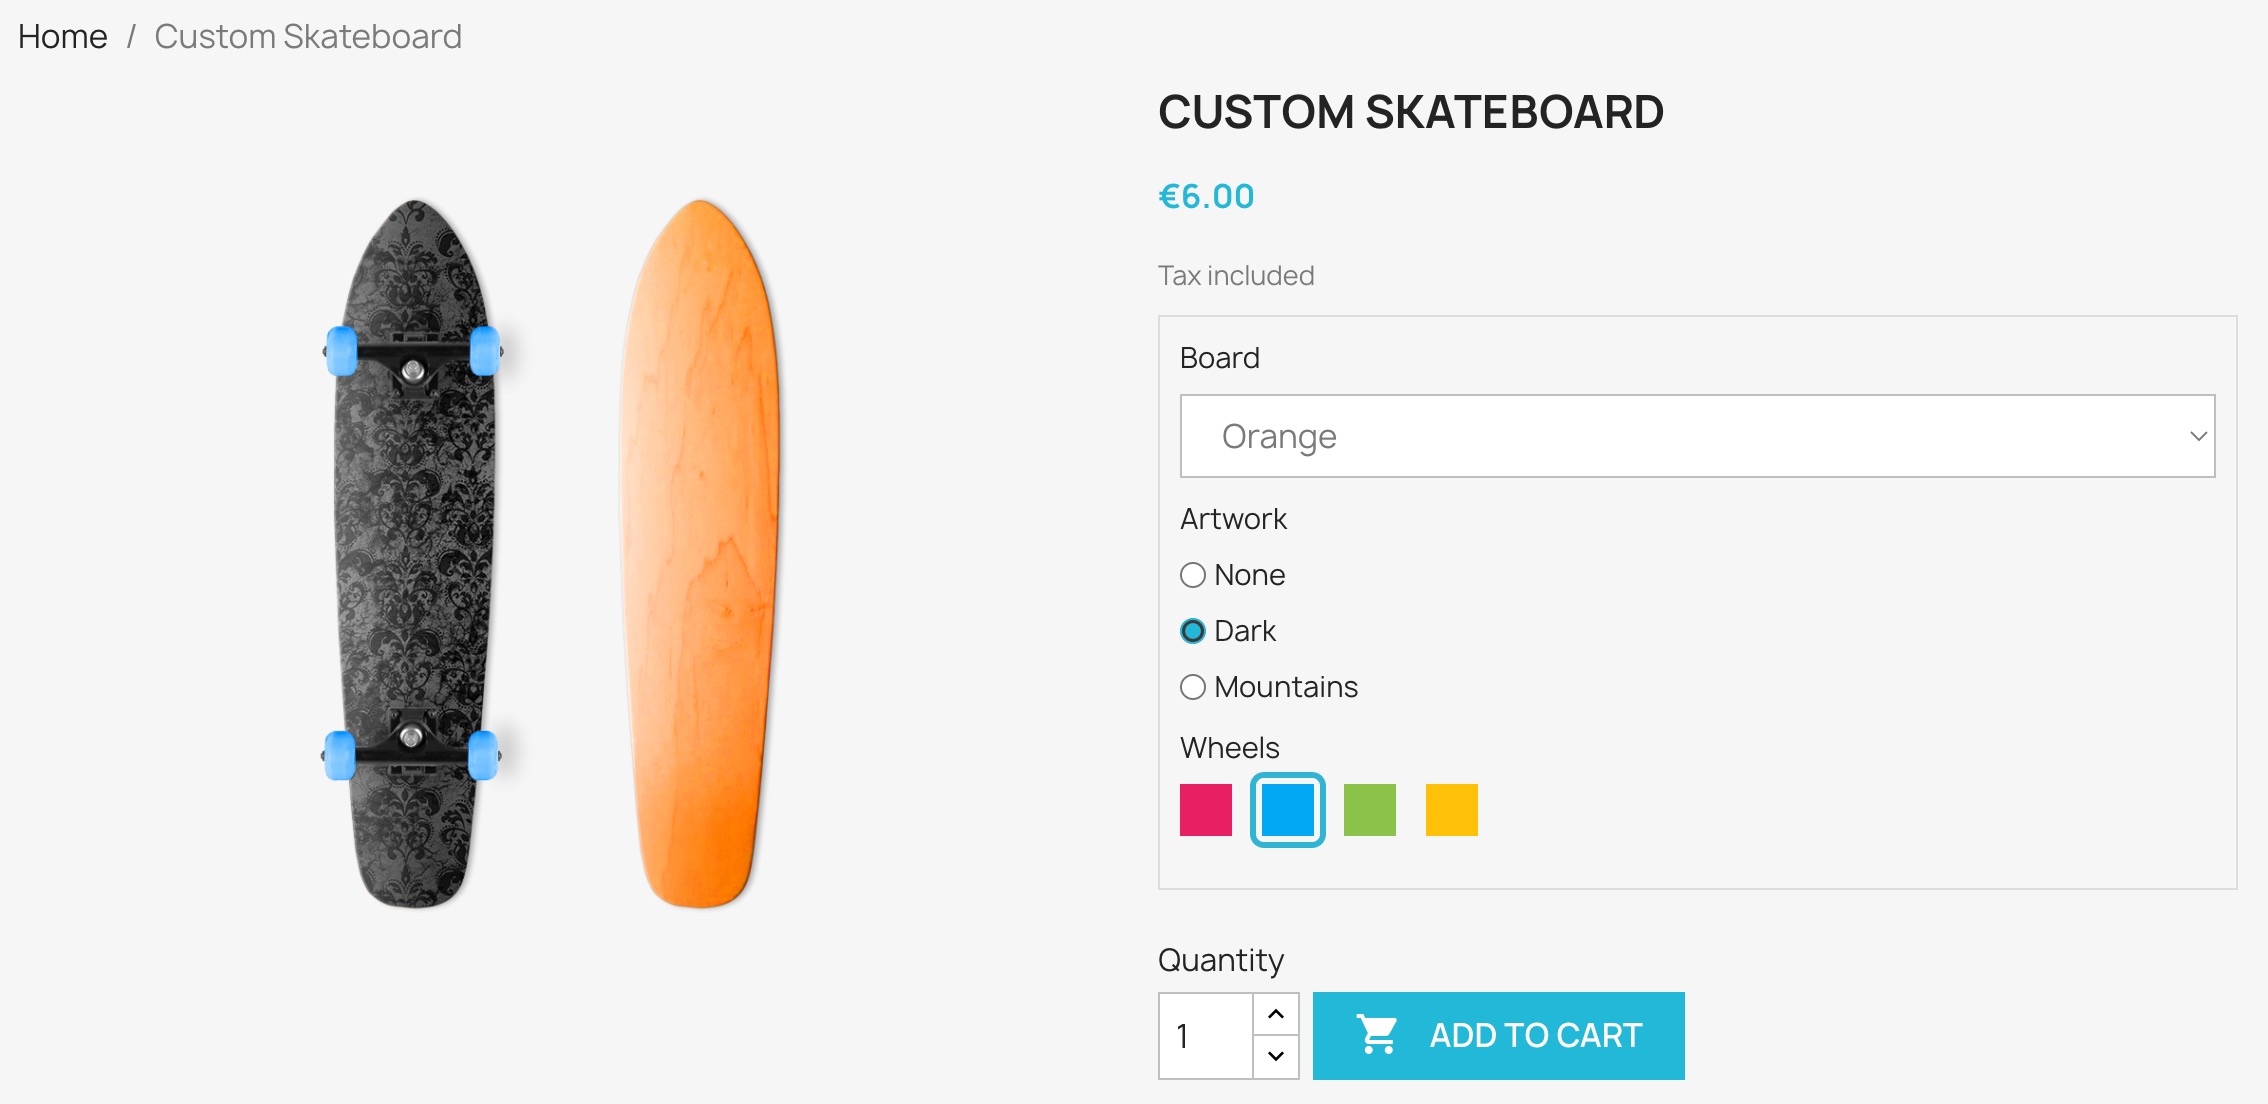Pick the yellow wheels color swatch
Screen dimensions: 2268x1104
tap(1452, 810)
